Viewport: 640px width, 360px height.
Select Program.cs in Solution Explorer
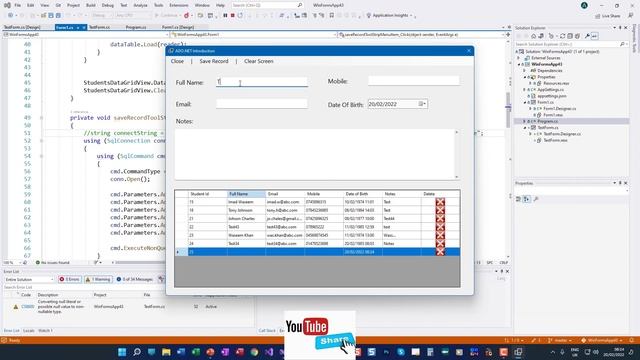[x=547, y=121]
